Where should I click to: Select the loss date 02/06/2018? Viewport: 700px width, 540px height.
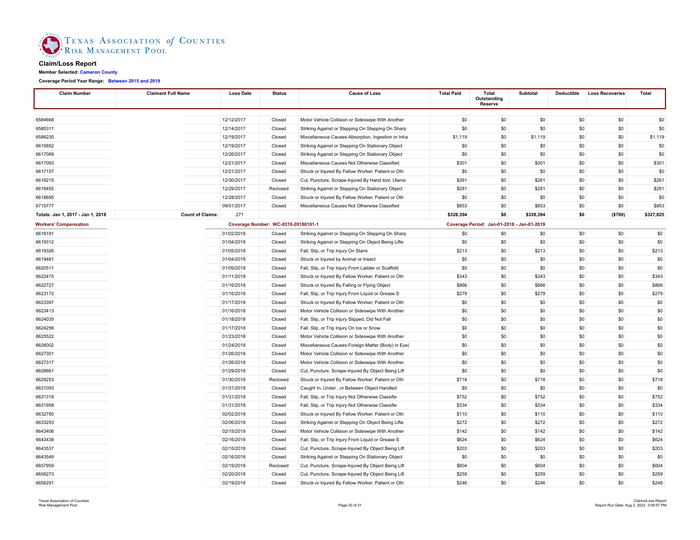233,423
